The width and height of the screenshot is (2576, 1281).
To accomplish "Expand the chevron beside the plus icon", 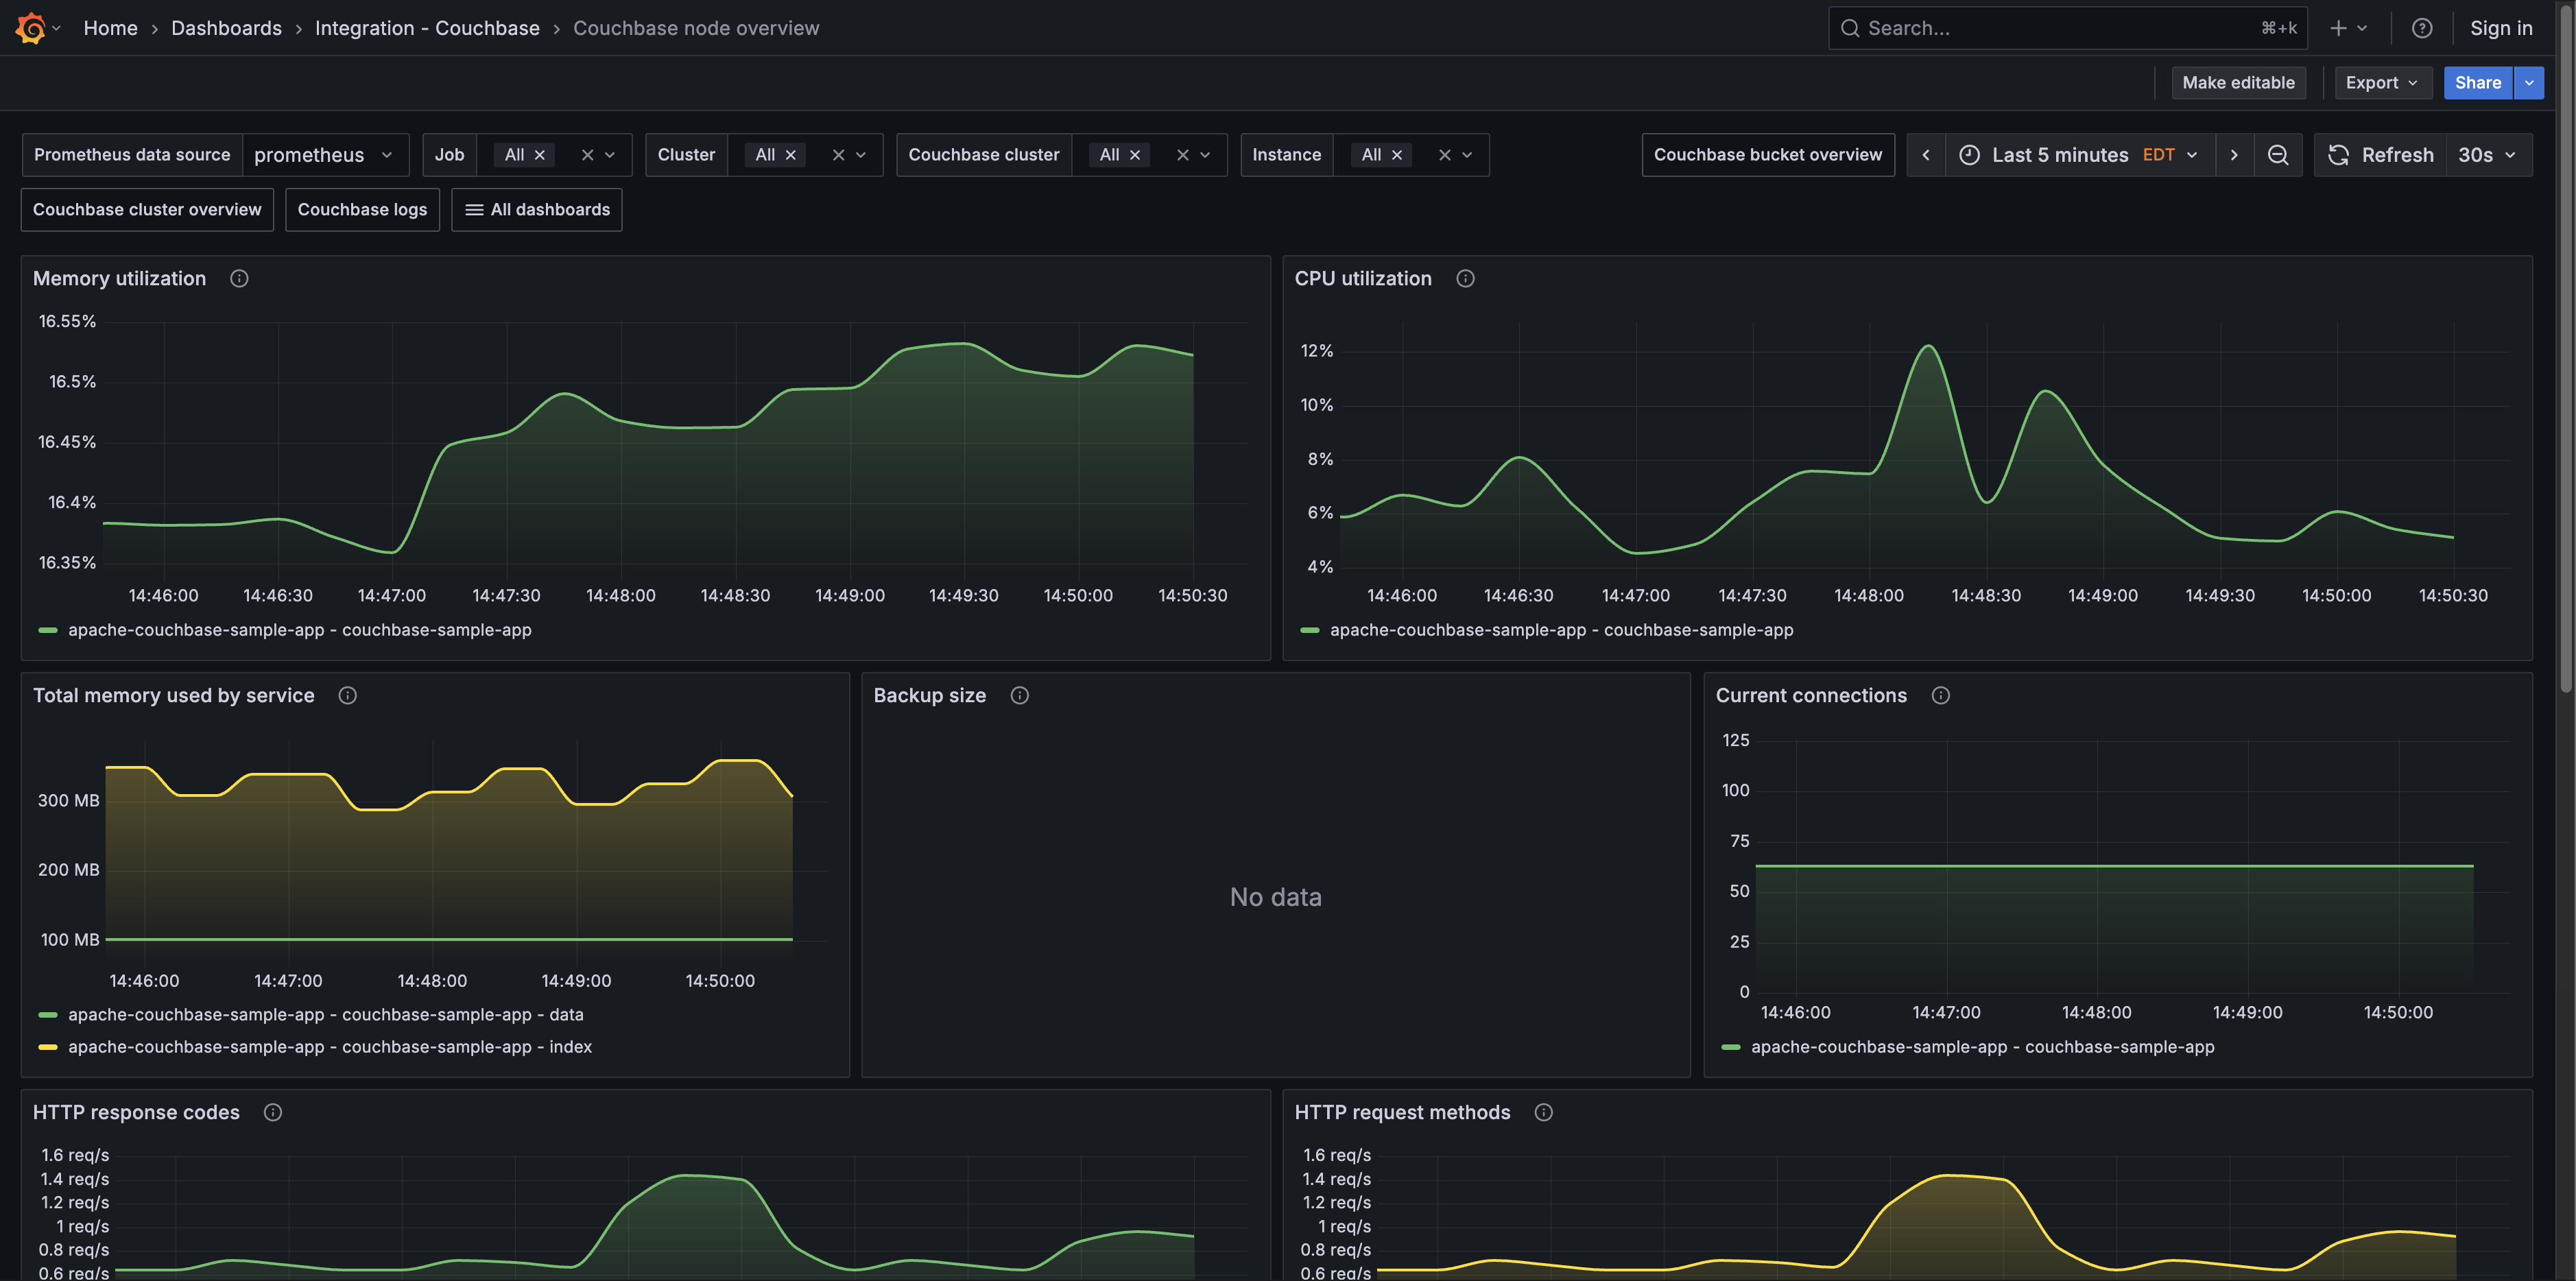I will pos(2362,28).
